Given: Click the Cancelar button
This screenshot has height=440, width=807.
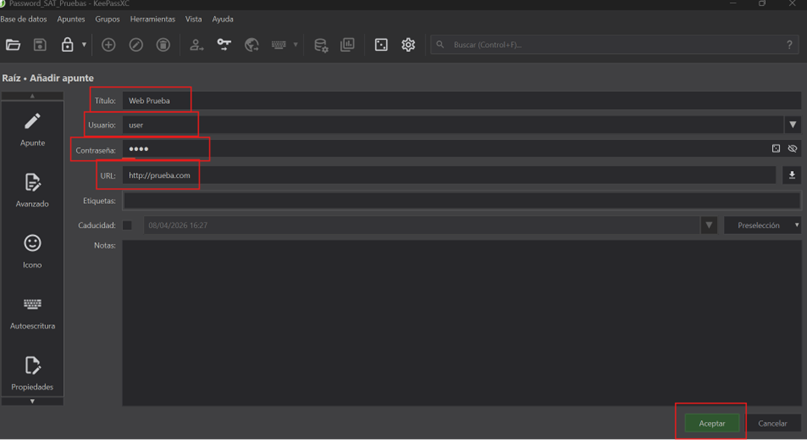Looking at the screenshot, I should click(x=772, y=423).
